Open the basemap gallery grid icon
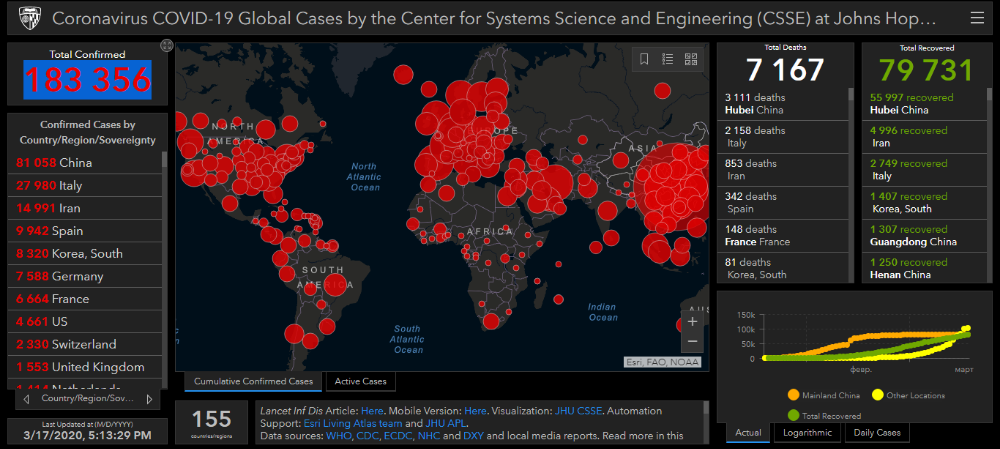 [691, 59]
